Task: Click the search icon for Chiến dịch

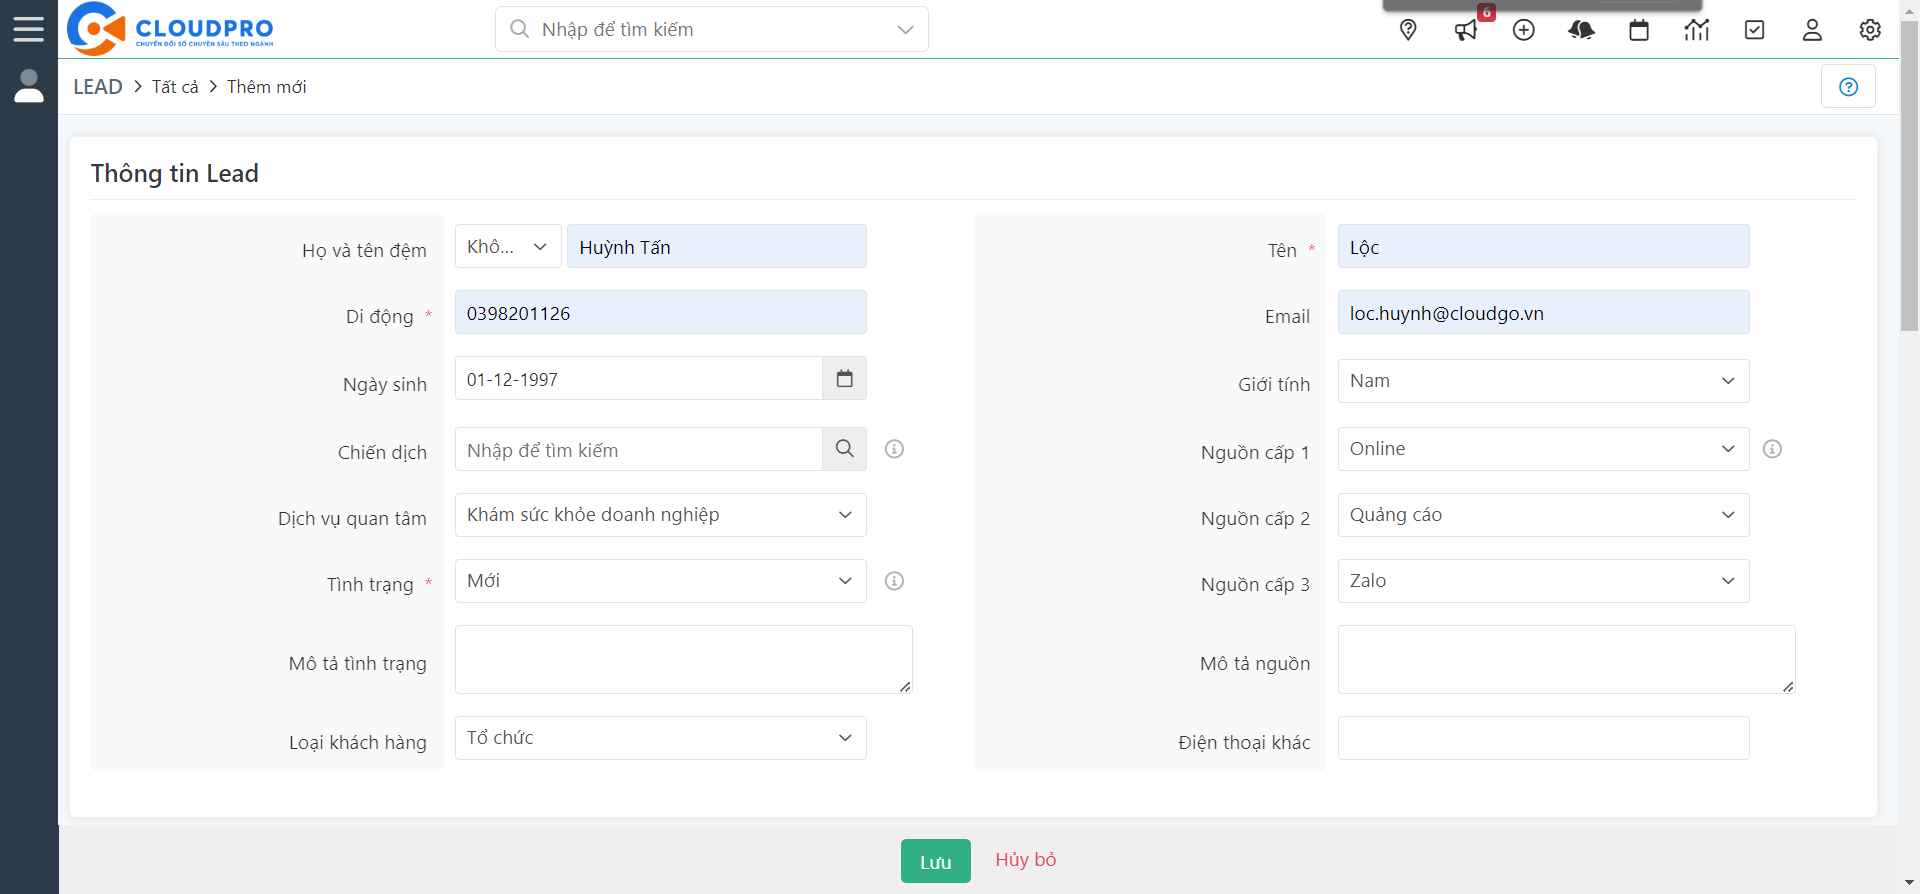Action: (x=845, y=449)
